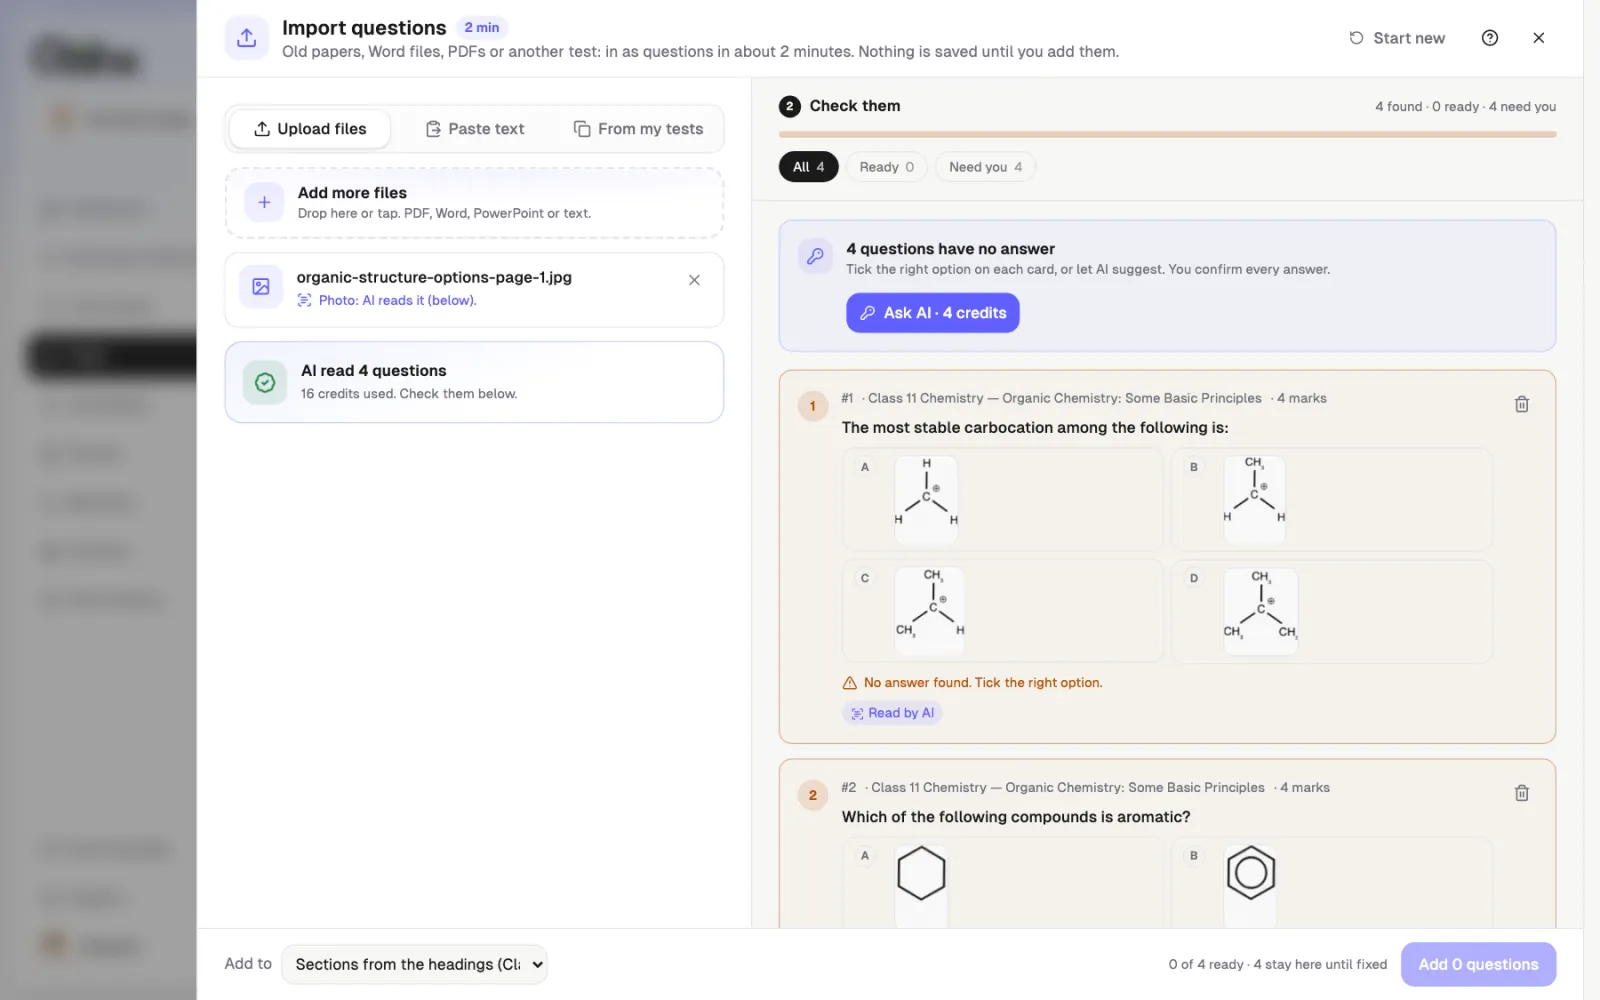Click '4 found · 0 ready · 4 need you' status
This screenshot has height=1000, width=1600.
1465,107
